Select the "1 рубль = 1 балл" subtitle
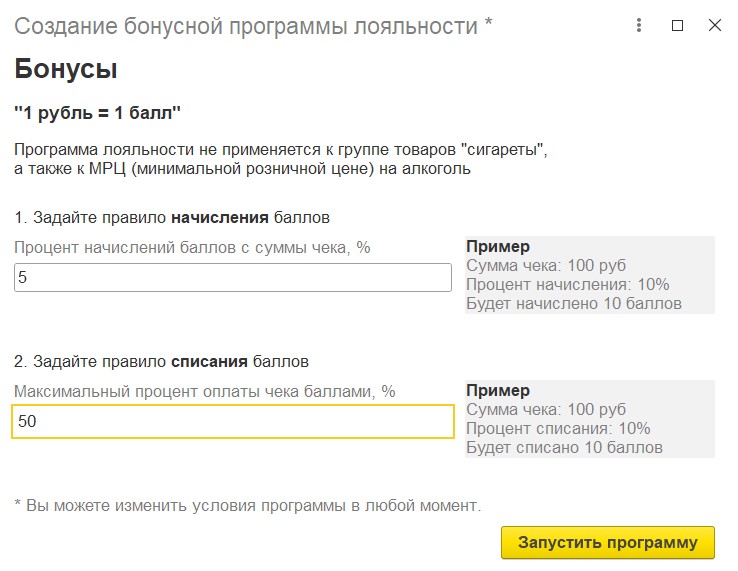Viewport: 738px width, 571px height. [97, 113]
